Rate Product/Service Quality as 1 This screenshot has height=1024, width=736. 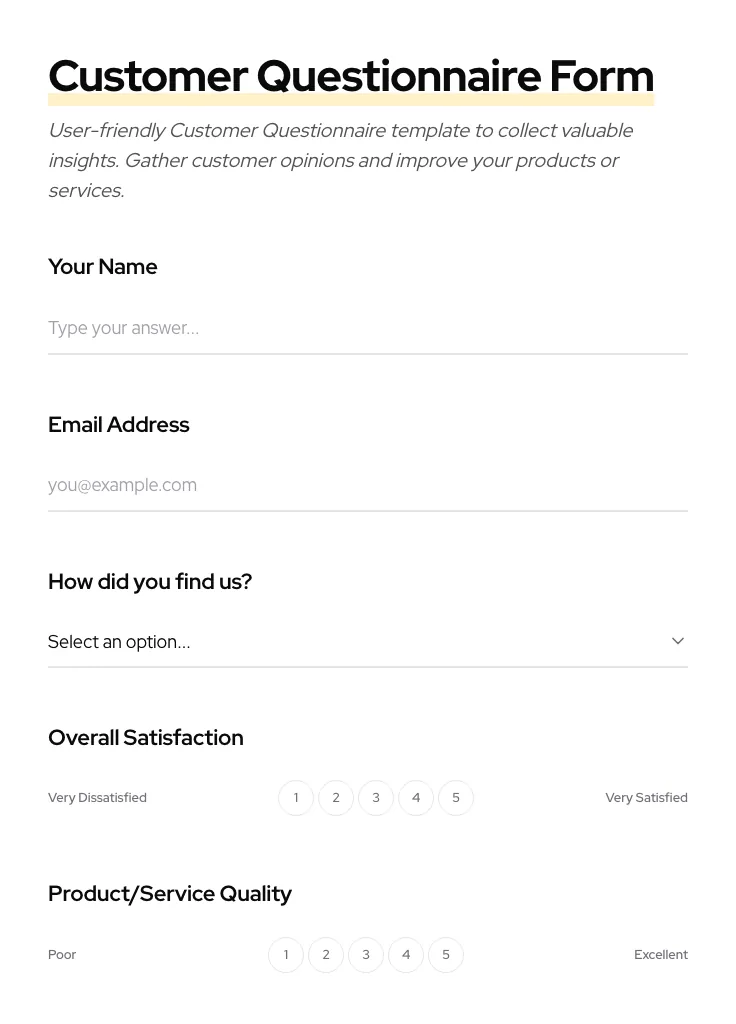click(286, 954)
